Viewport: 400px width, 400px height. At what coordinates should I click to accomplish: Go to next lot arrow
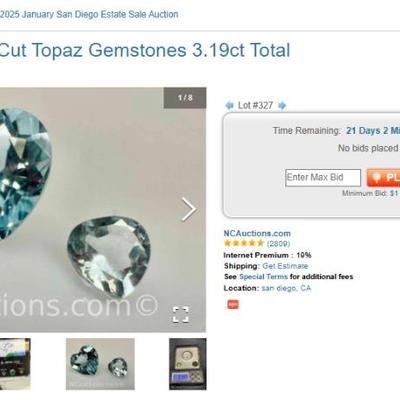(282, 106)
